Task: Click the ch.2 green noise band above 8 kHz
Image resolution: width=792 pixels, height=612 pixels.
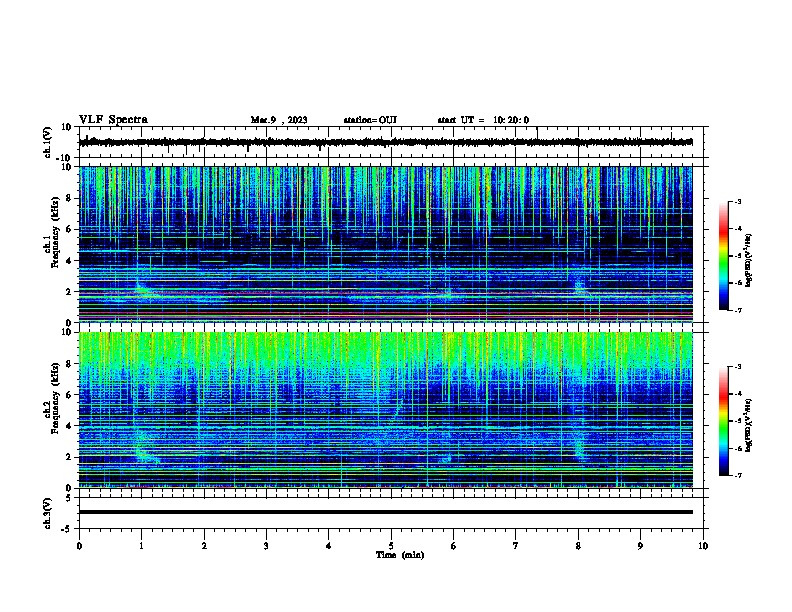Action: point(386,348)
